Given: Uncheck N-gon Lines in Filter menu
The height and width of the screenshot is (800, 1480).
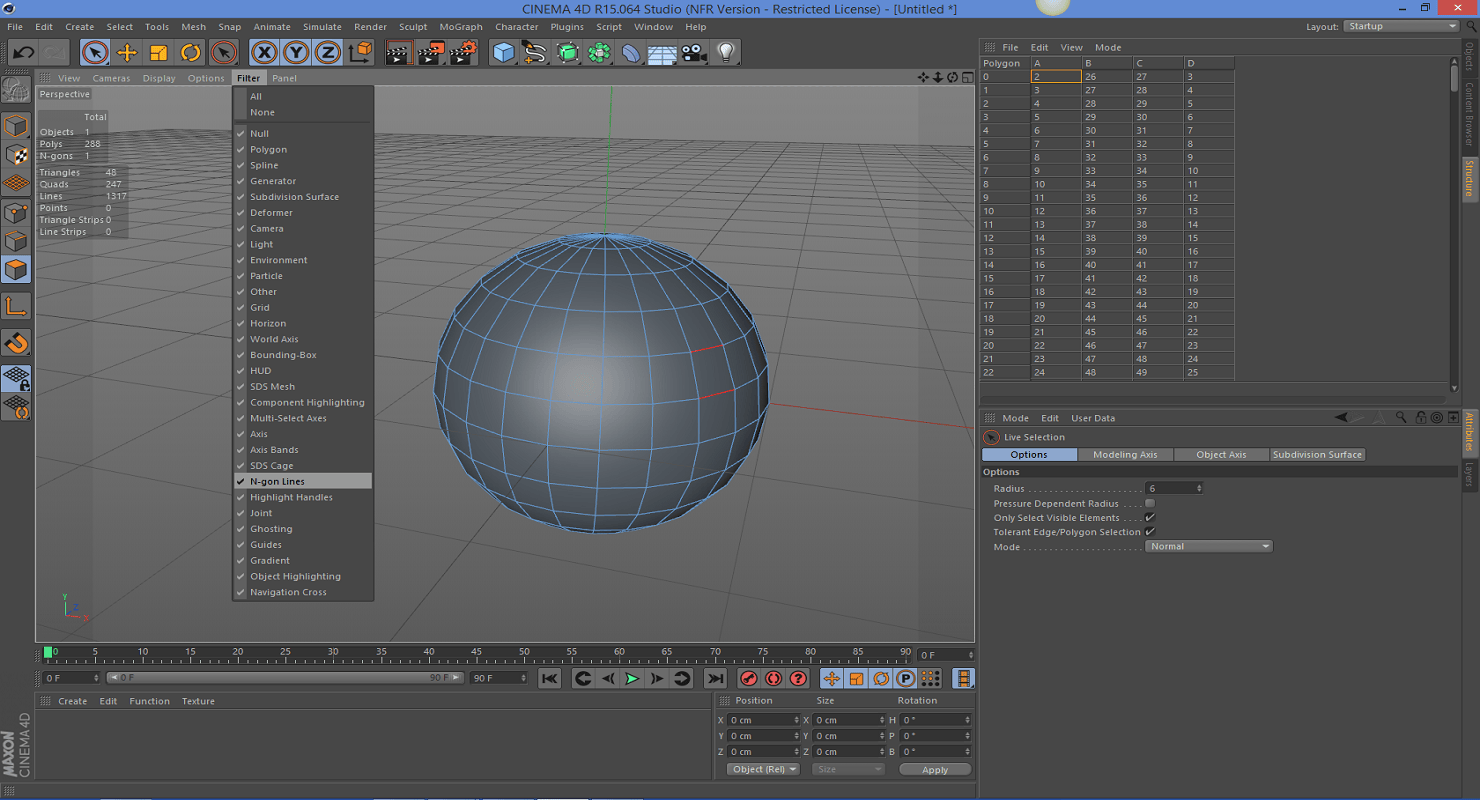Looking at the screenshot, I should tap(303, 481).
